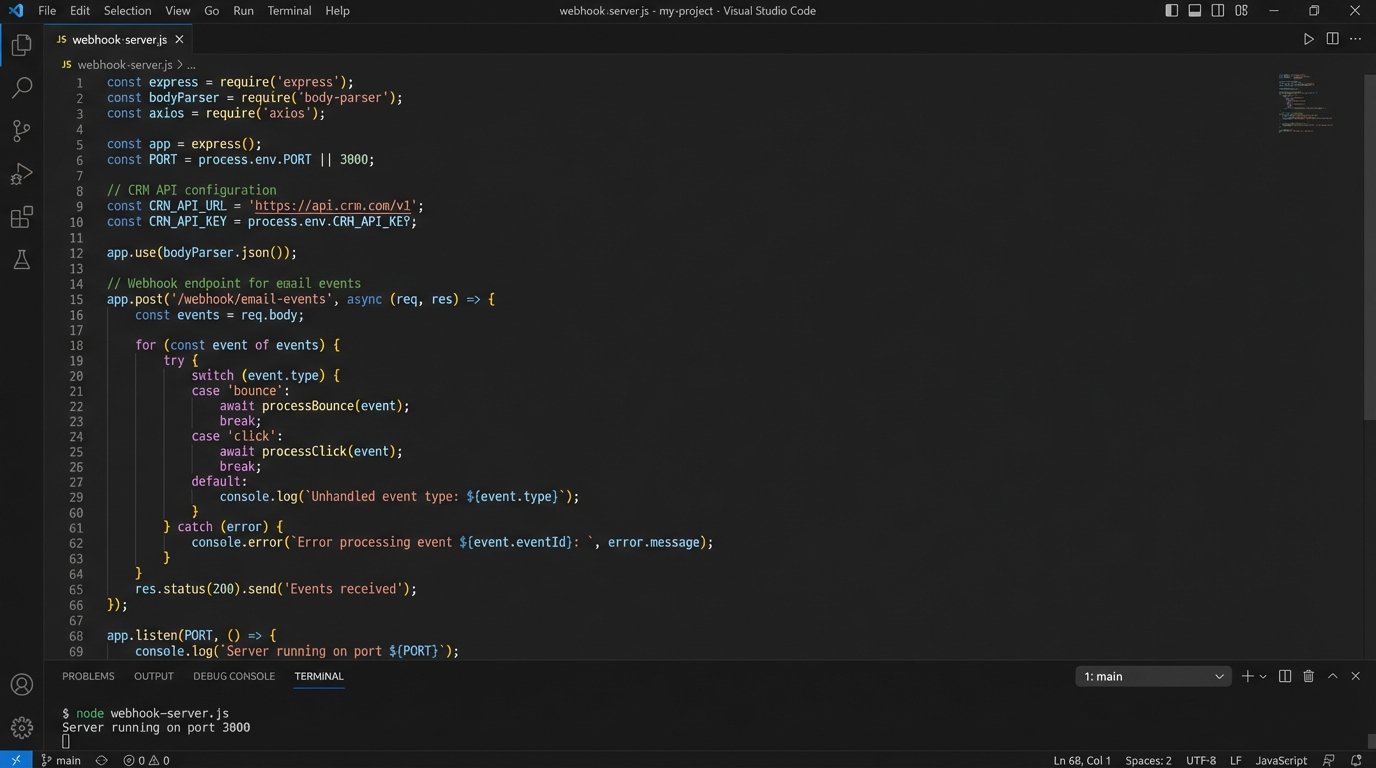This screenshot has width=1376, height=768.
Task: Open the Source Control view
Action: coord(21,131)
